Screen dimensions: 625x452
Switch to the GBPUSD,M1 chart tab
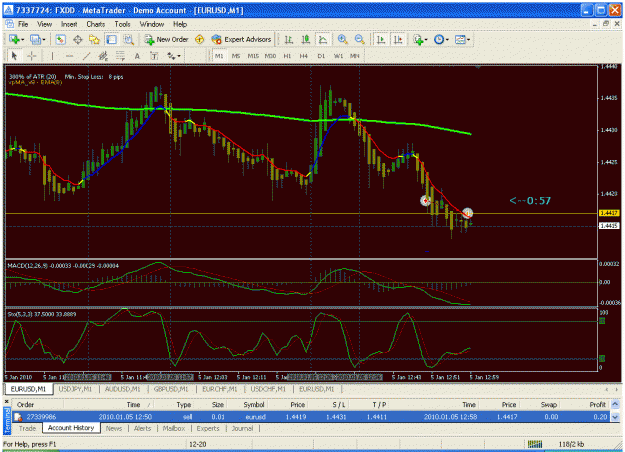tap(171, 389)
